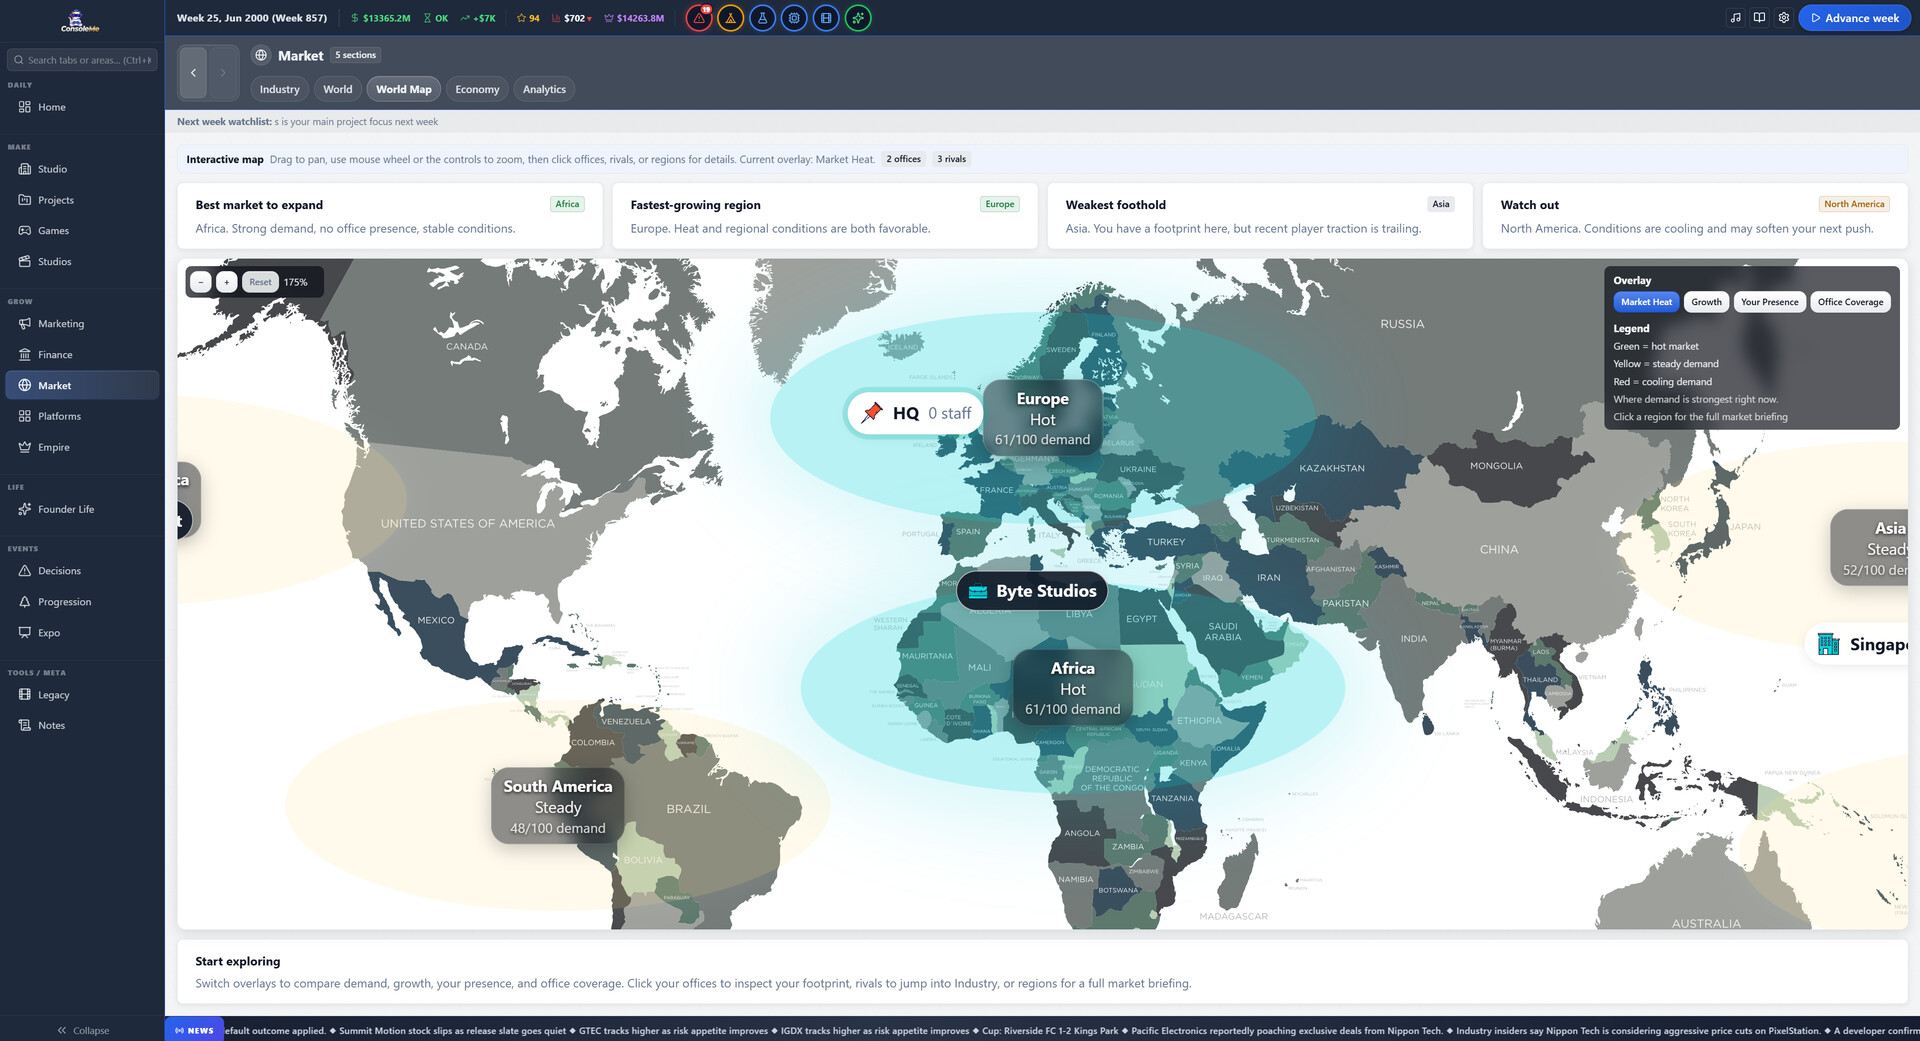Switch to the World tab
The width and height of the screenshot is (1920, 1041).
pyautogui.click(x=338, y=89)
